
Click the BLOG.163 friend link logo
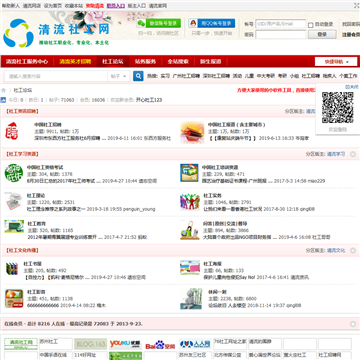(x=90, y=344)
